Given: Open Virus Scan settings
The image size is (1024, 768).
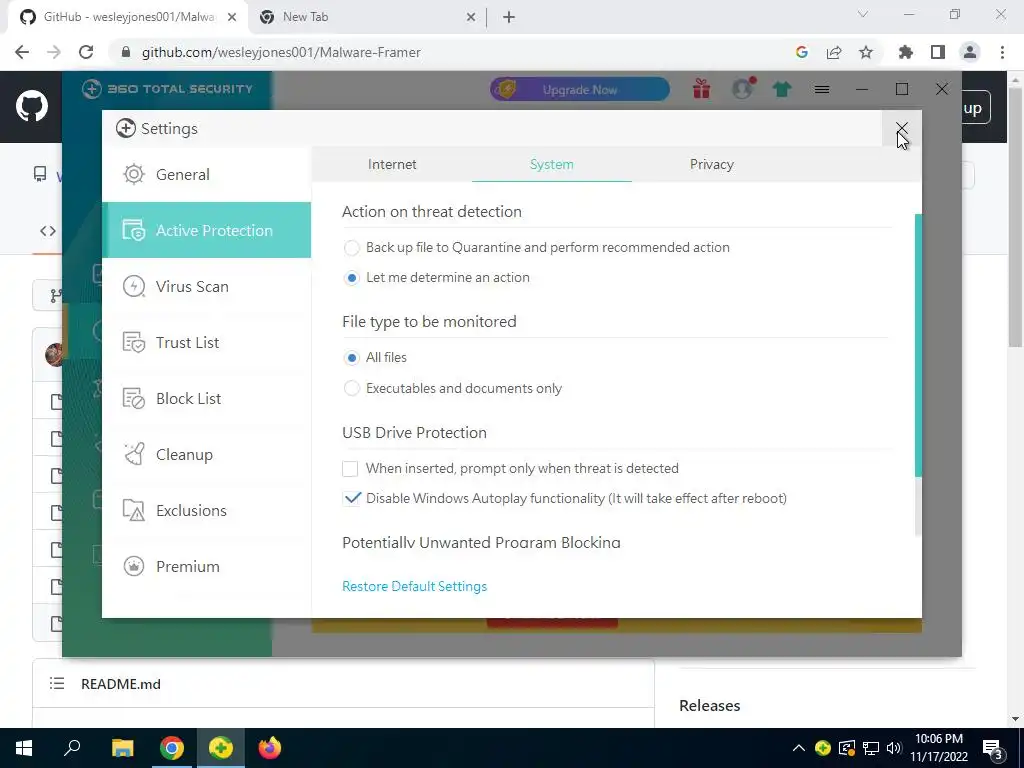Looking at the screenshot, I should tap(206, 286).
